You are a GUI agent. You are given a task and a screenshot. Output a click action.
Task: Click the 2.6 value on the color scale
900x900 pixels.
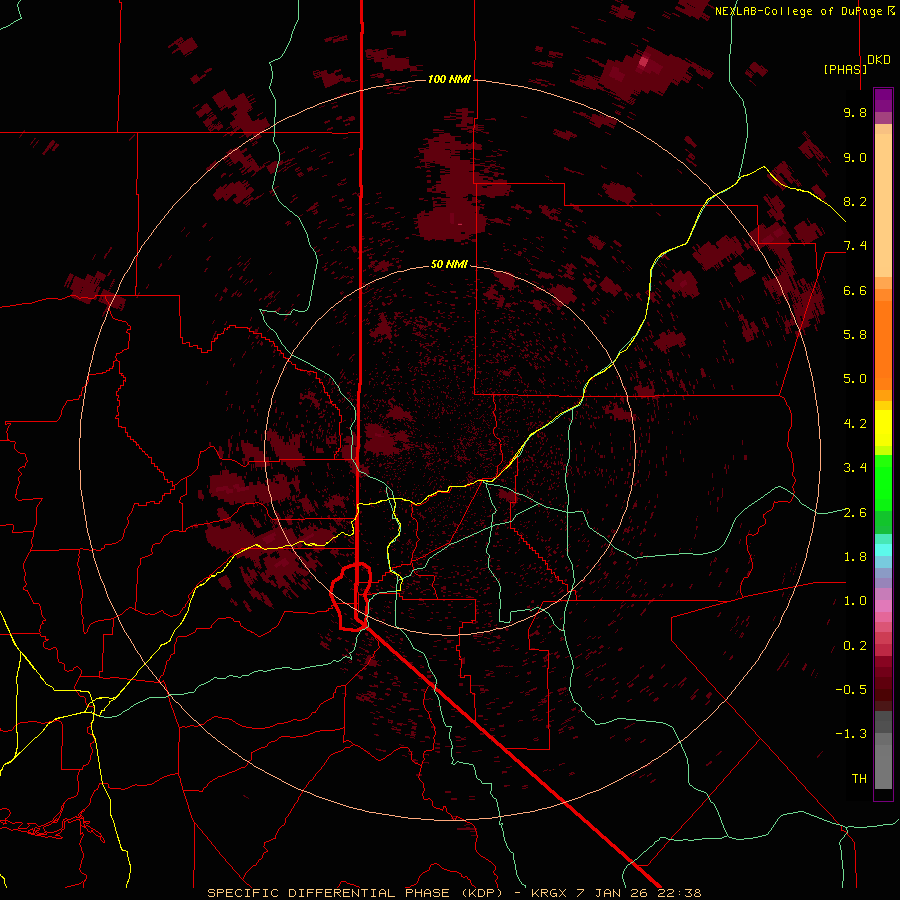click(x=855, y=513)
